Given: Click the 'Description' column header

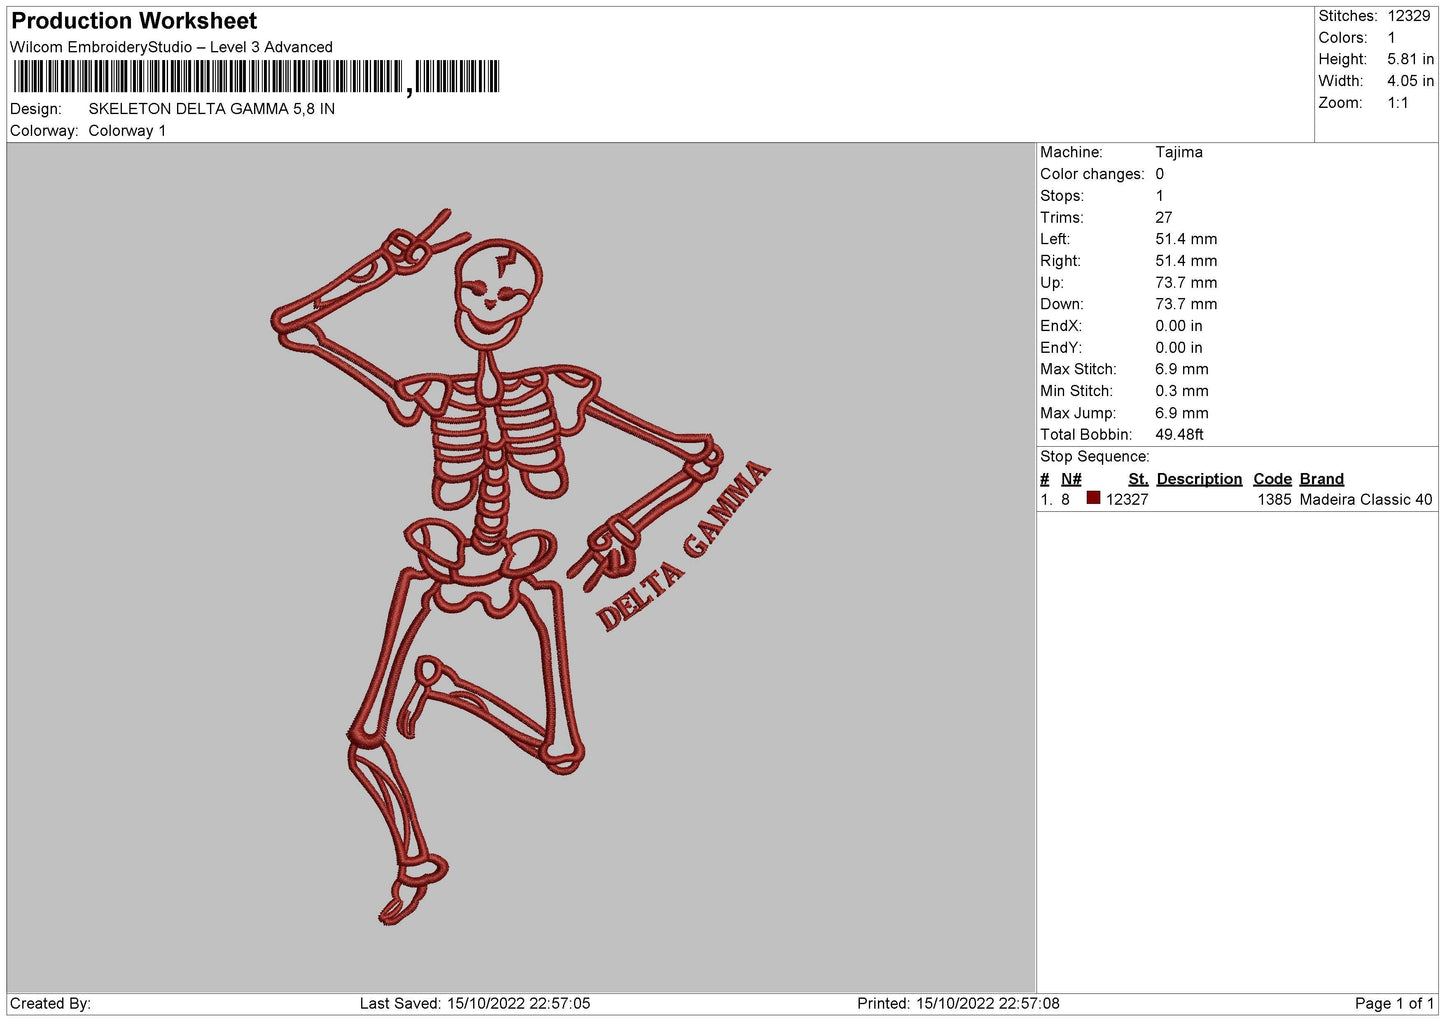Looking at the screenshot, I should click(1199, 479).
